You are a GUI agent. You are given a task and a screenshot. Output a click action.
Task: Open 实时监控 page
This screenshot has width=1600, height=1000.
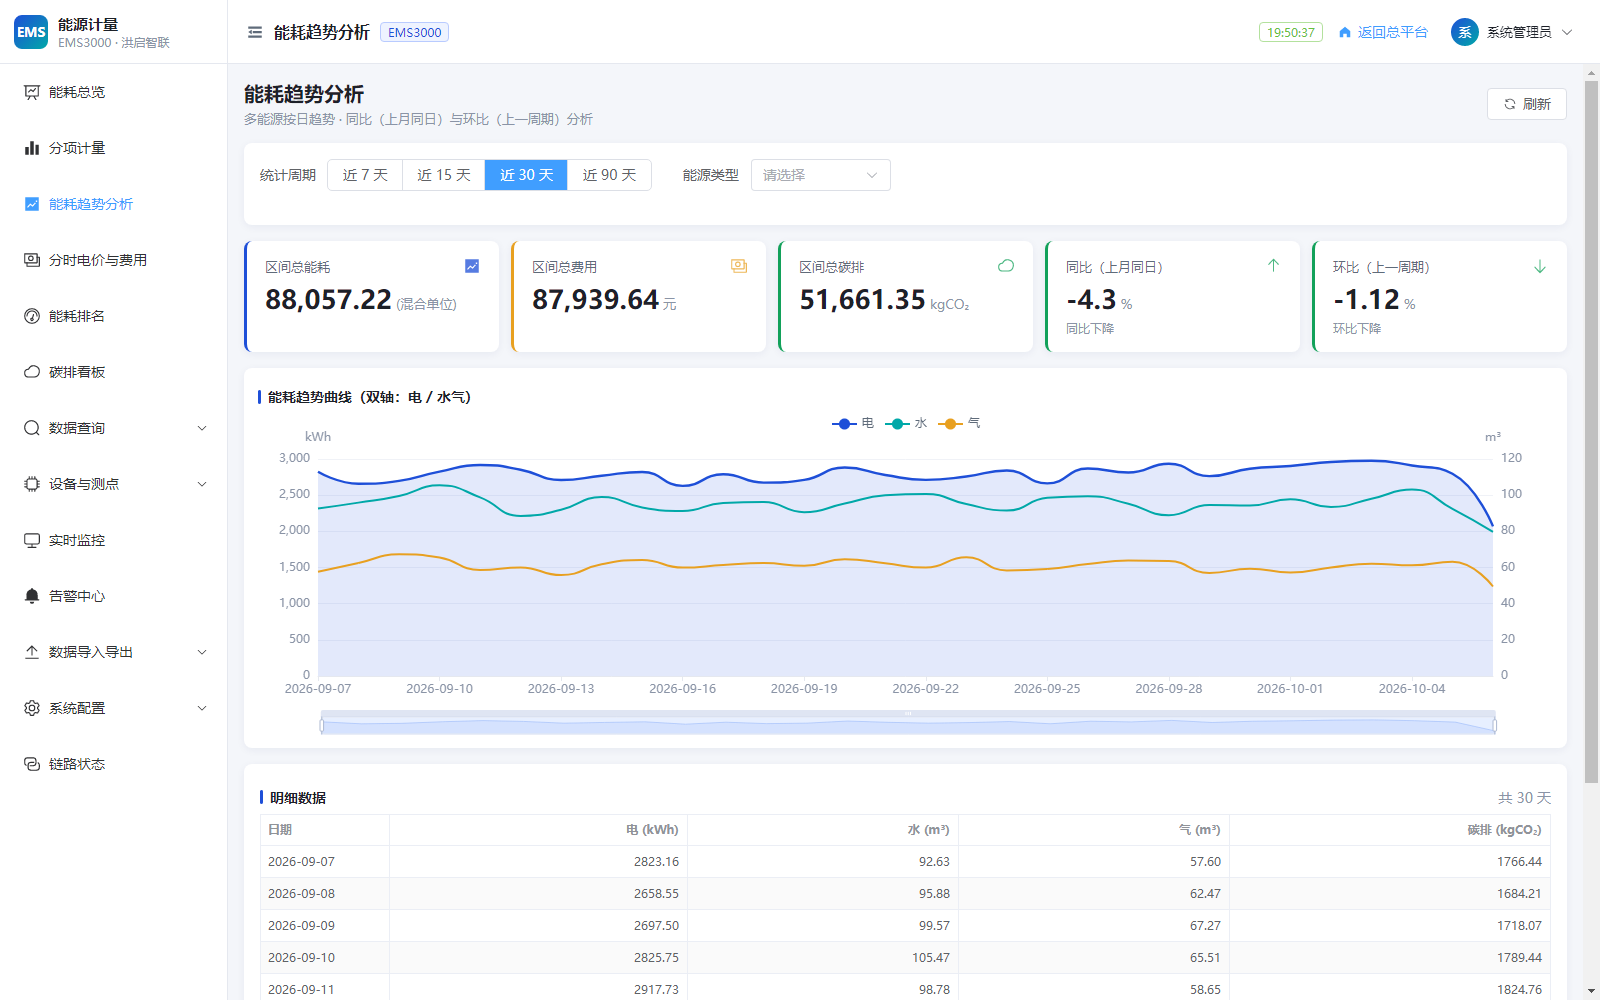coord(113,540)
